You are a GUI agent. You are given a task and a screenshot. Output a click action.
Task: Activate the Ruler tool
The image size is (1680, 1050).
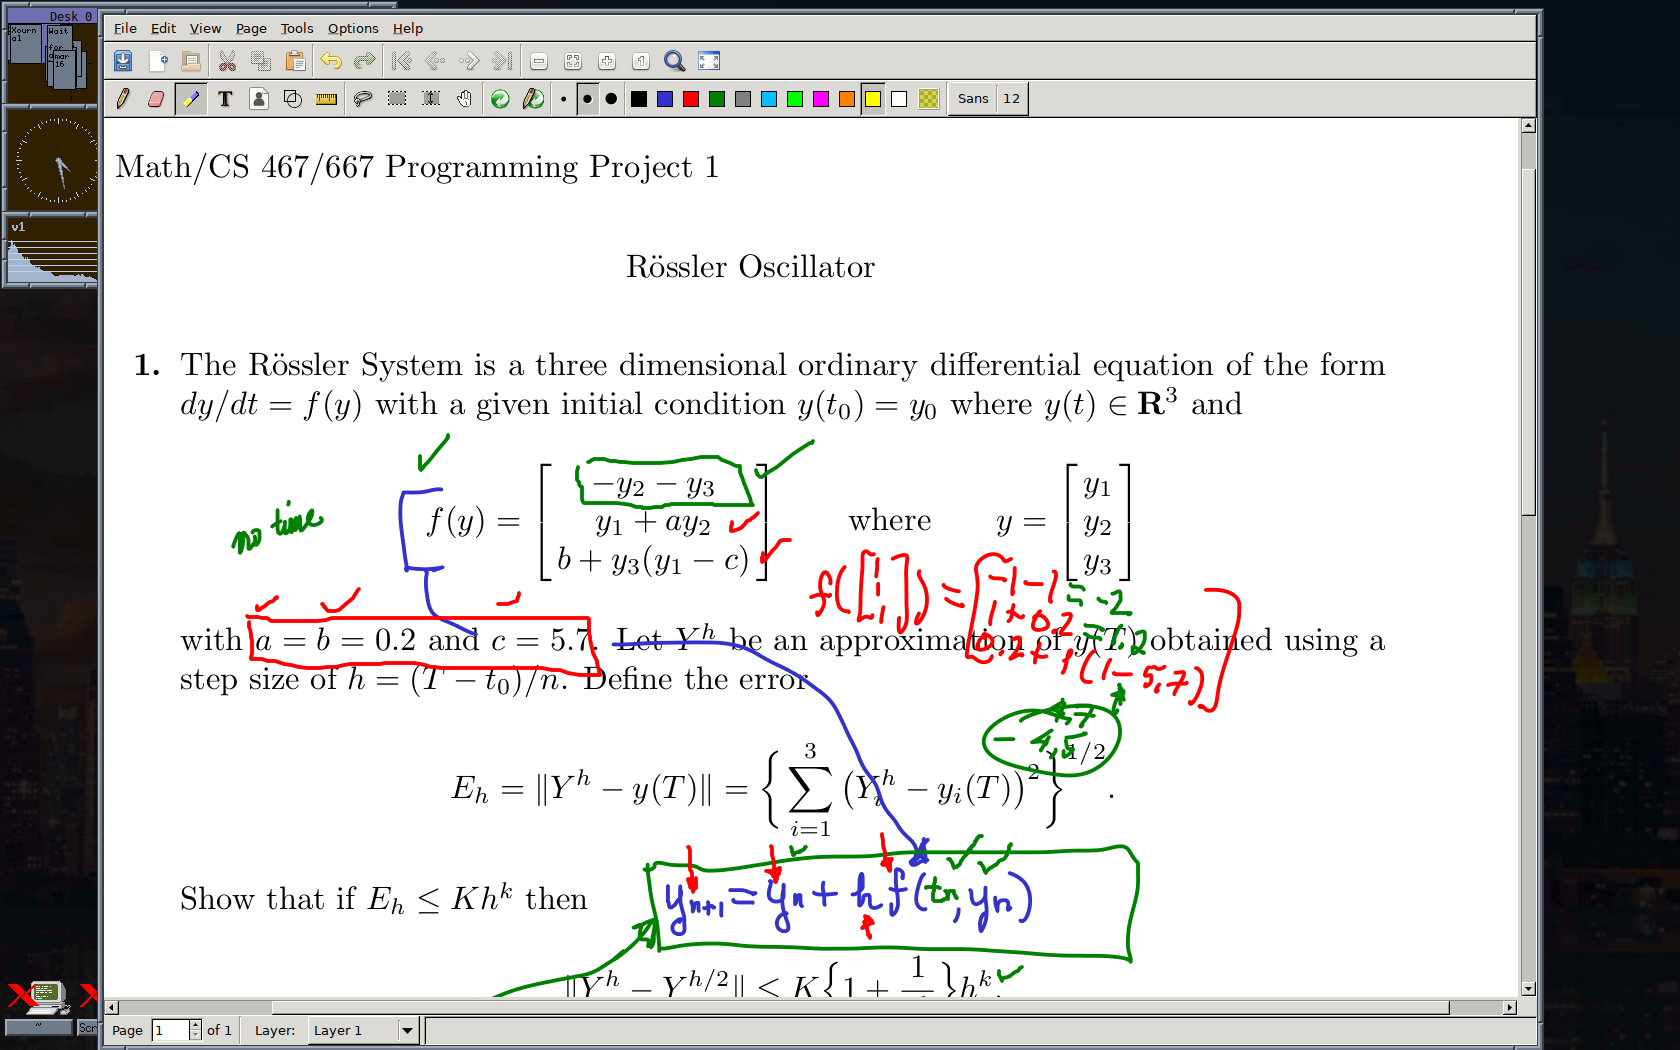[326, 99]
